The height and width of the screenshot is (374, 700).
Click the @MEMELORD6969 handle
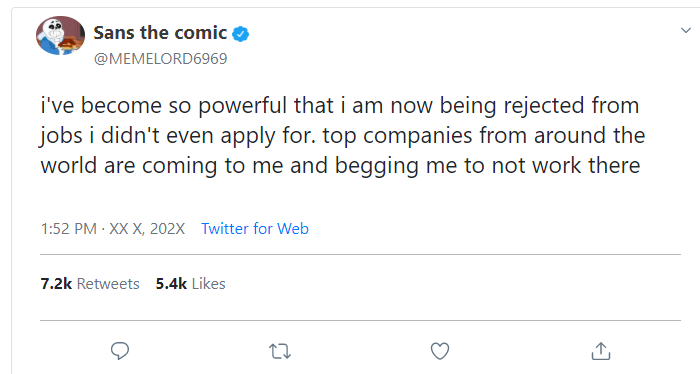(x=161, y=58)
